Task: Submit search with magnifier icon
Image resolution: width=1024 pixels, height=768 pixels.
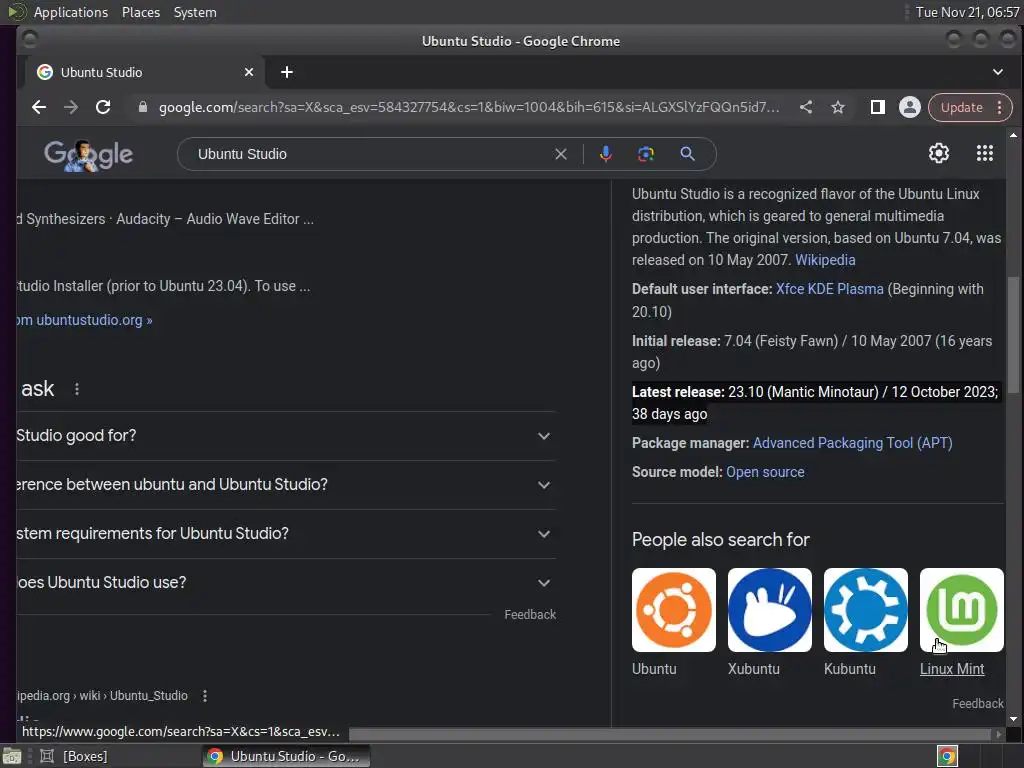Action: pyautogui.click(x=687, y=154)
